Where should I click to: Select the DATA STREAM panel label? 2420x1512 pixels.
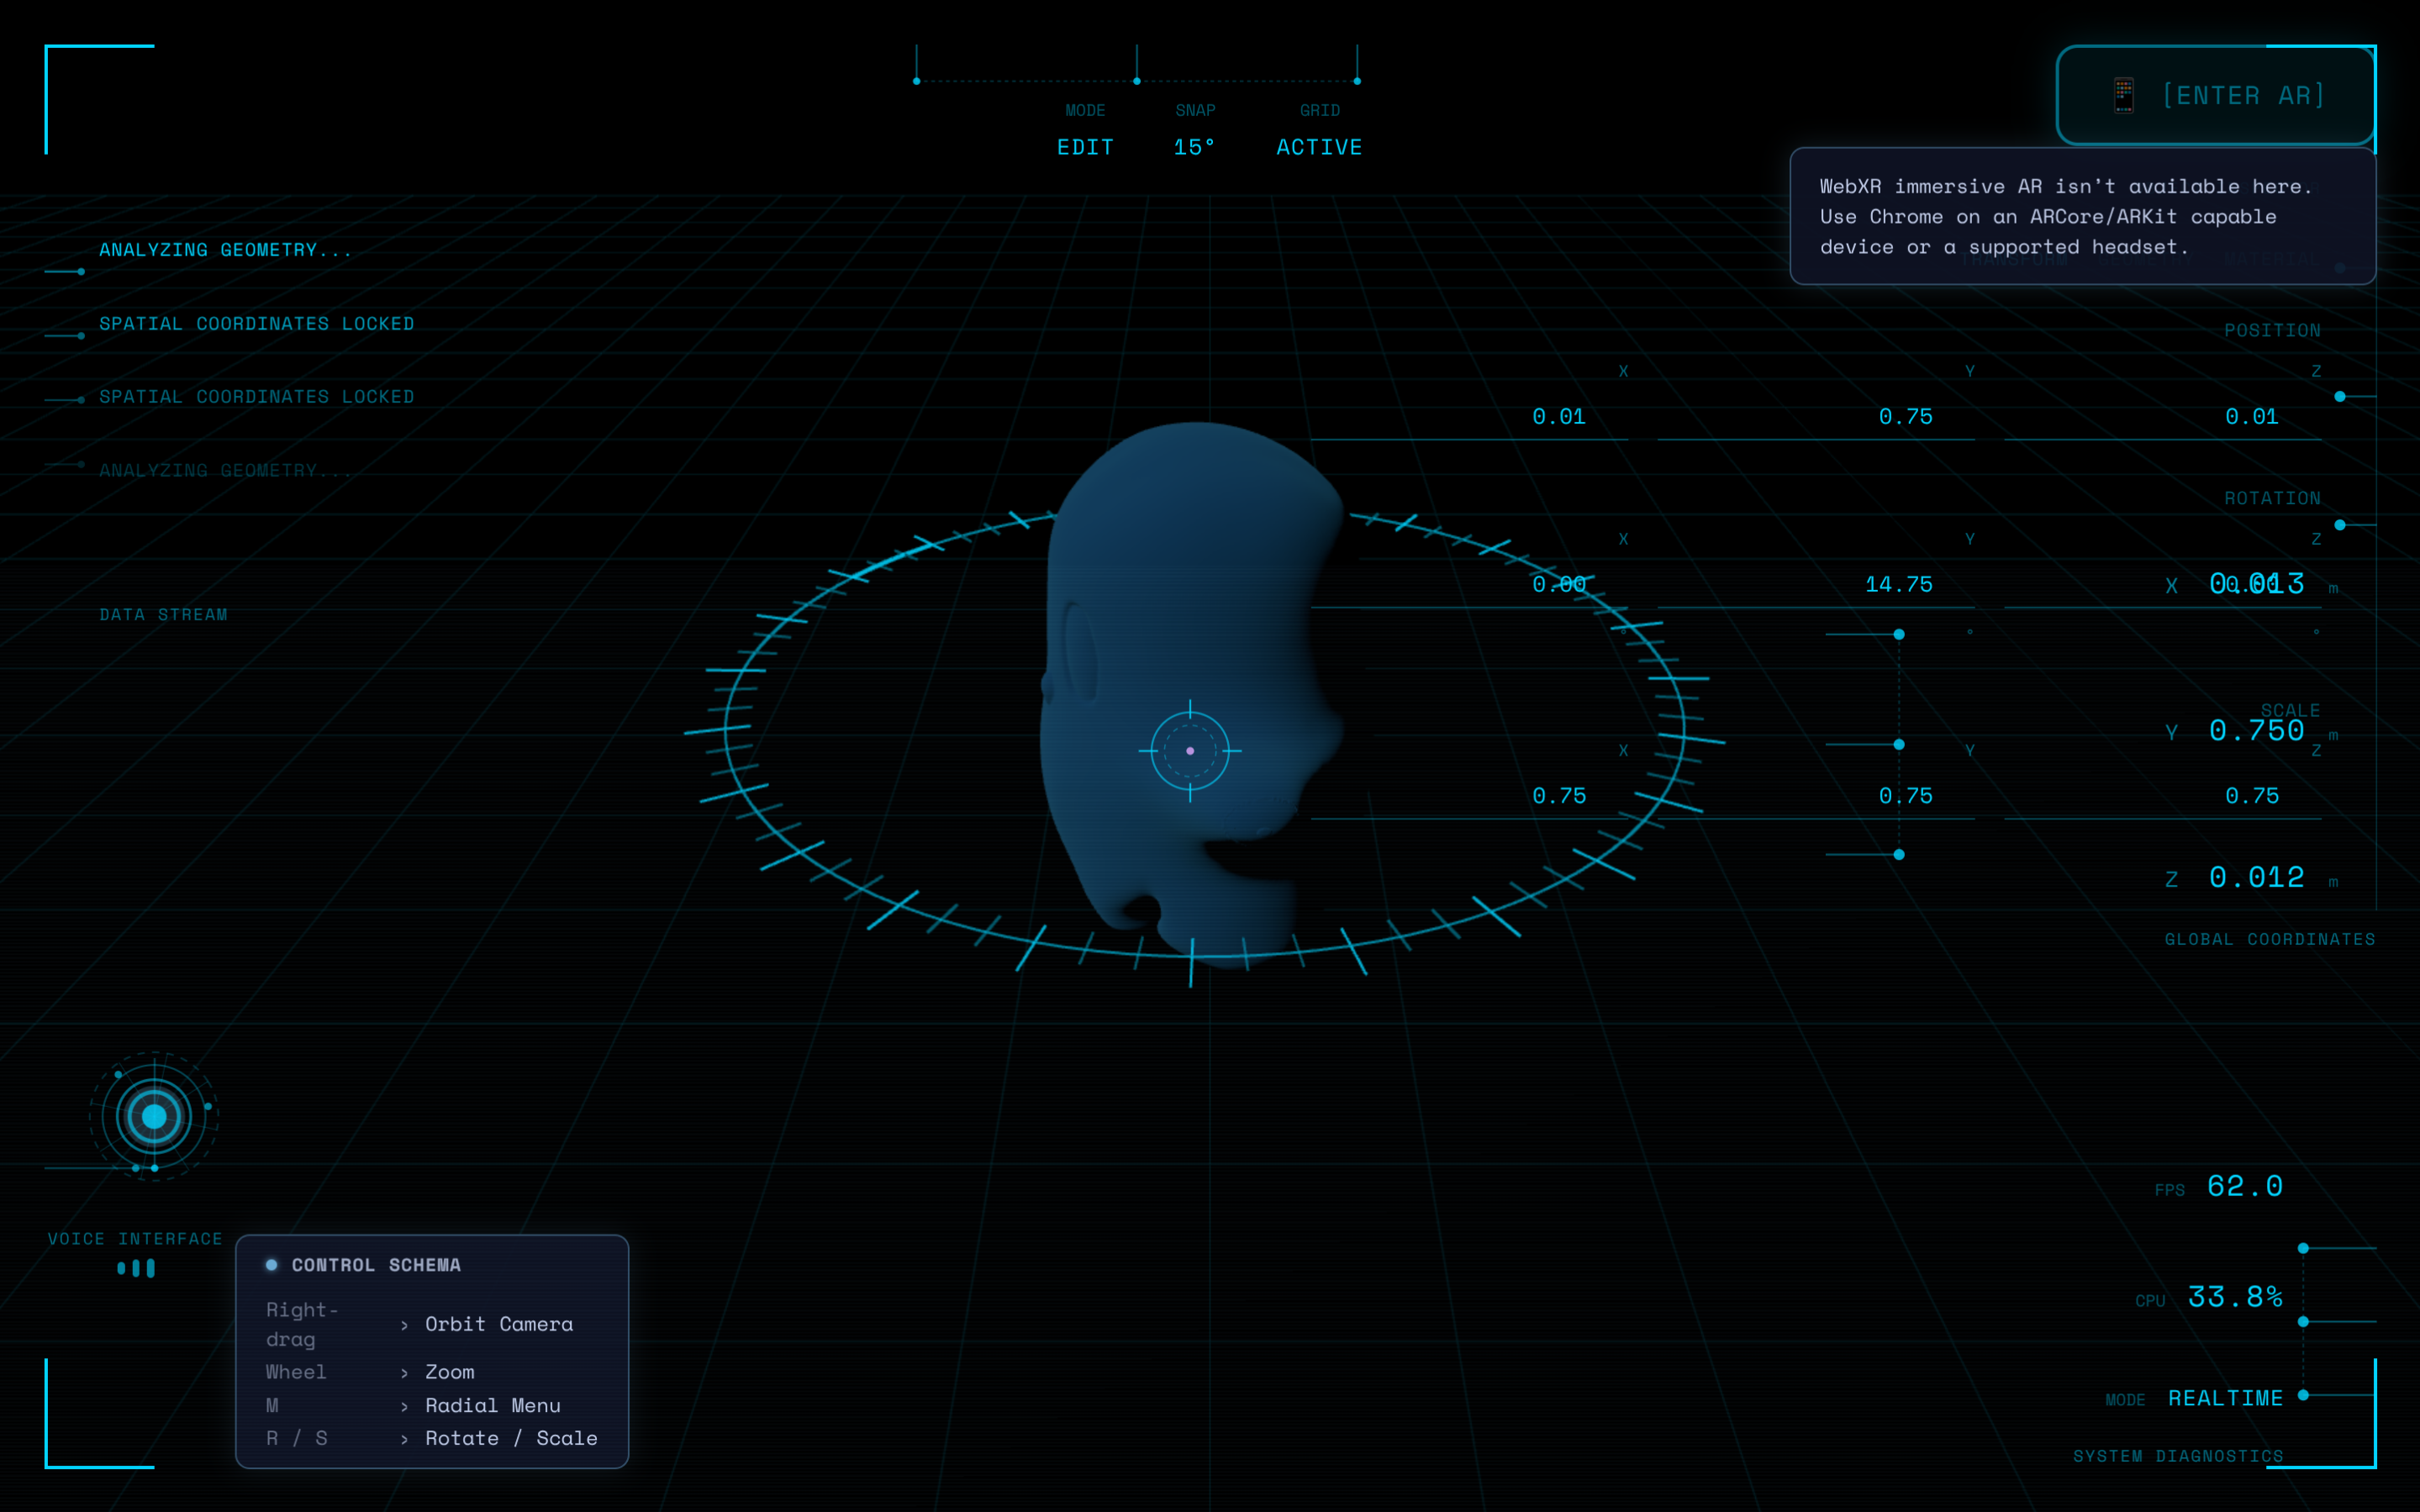click(x=163, y=614)
